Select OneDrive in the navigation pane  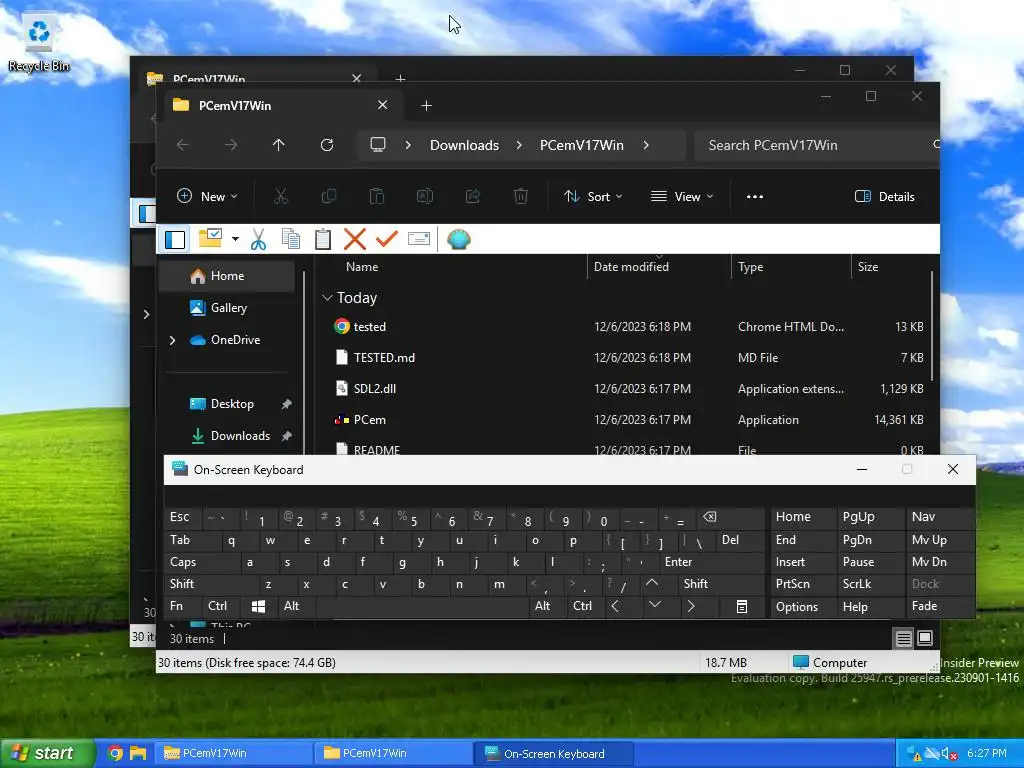[227, 340]
